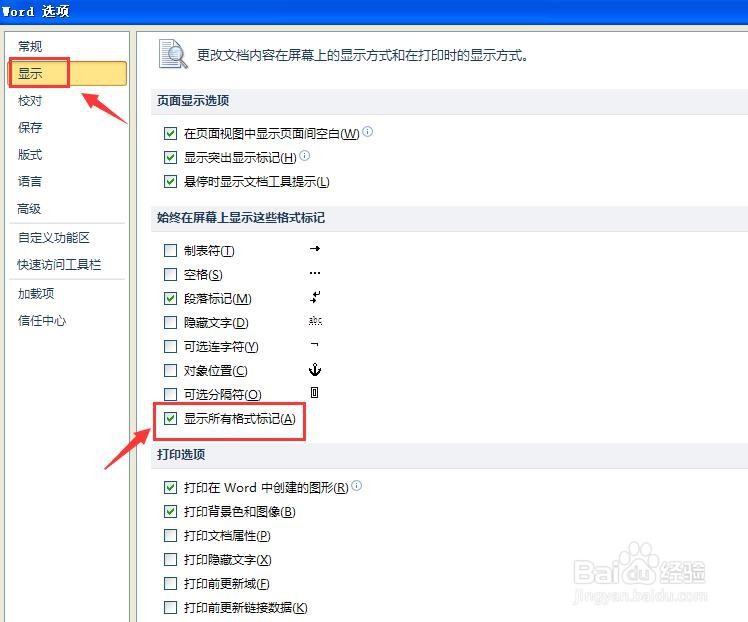Click the object anchor symbol icon
The width and height of the screenshot is (748, 622).
pos(315,369)
